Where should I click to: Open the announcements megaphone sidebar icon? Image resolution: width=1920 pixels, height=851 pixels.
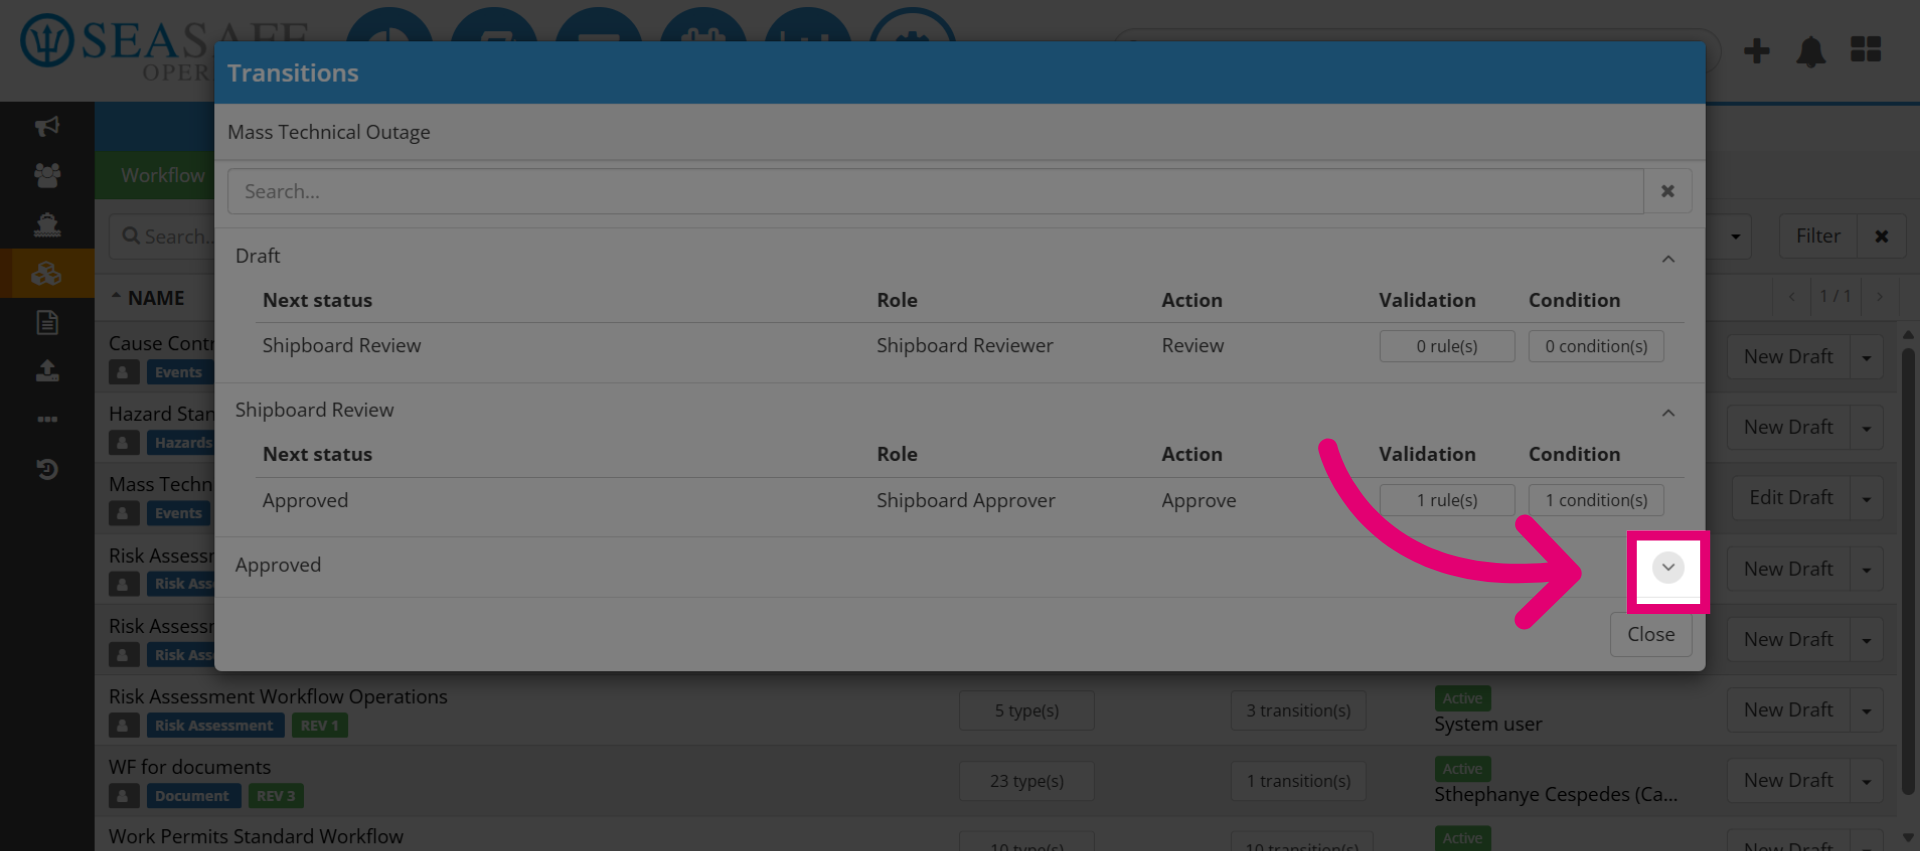[47, 126]
